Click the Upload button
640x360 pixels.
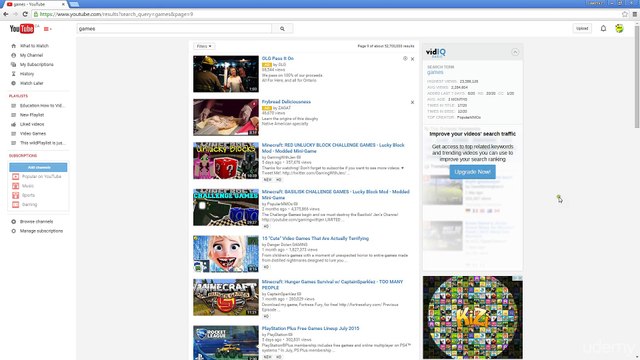pos(582,29)
